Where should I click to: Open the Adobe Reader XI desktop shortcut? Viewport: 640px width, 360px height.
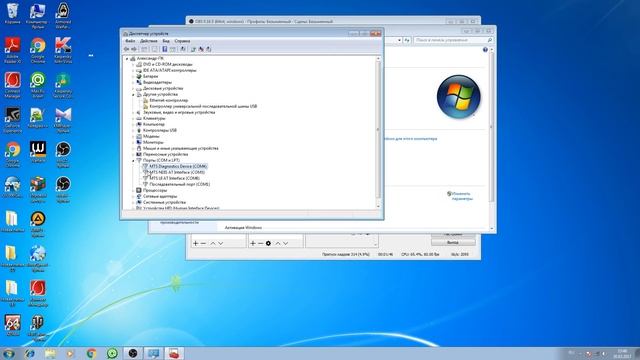pyautogui.click(x=12, y=50)
